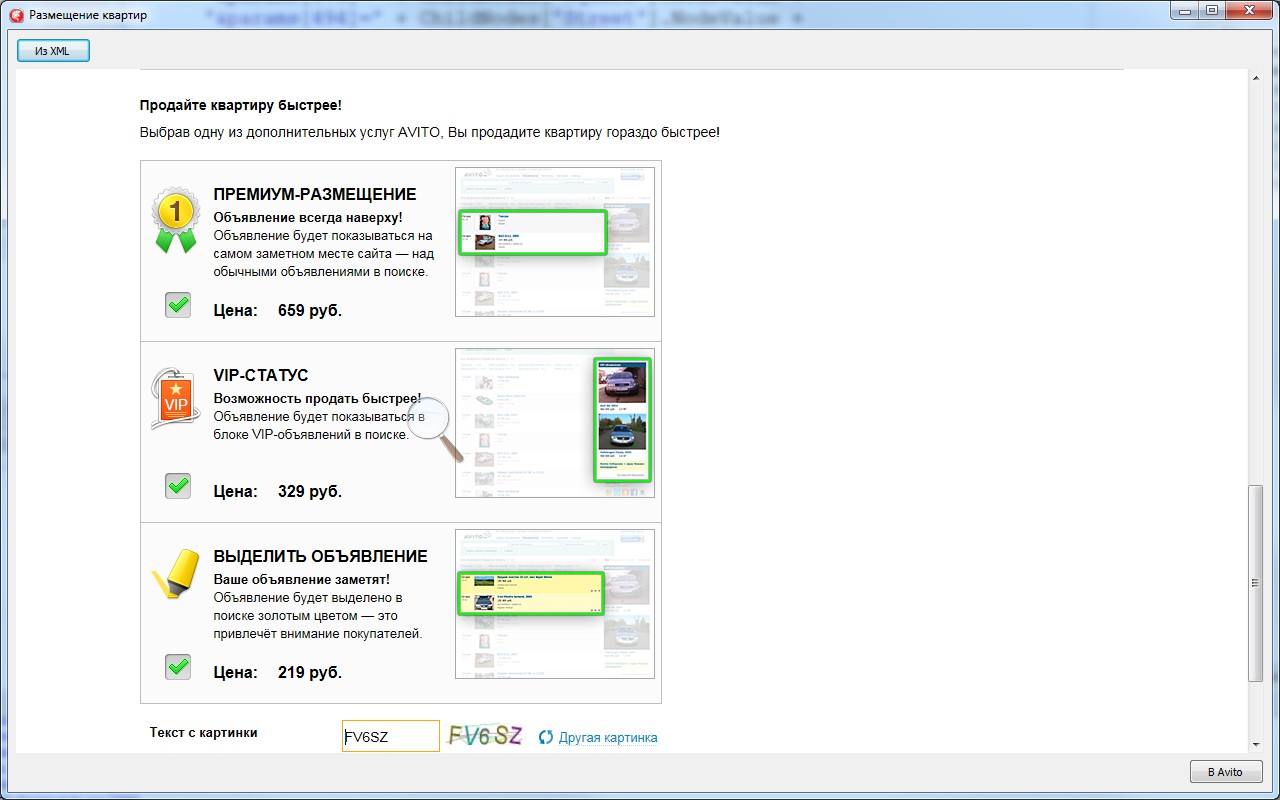Click the Возможность продать быстрее! text

point(318,398)
